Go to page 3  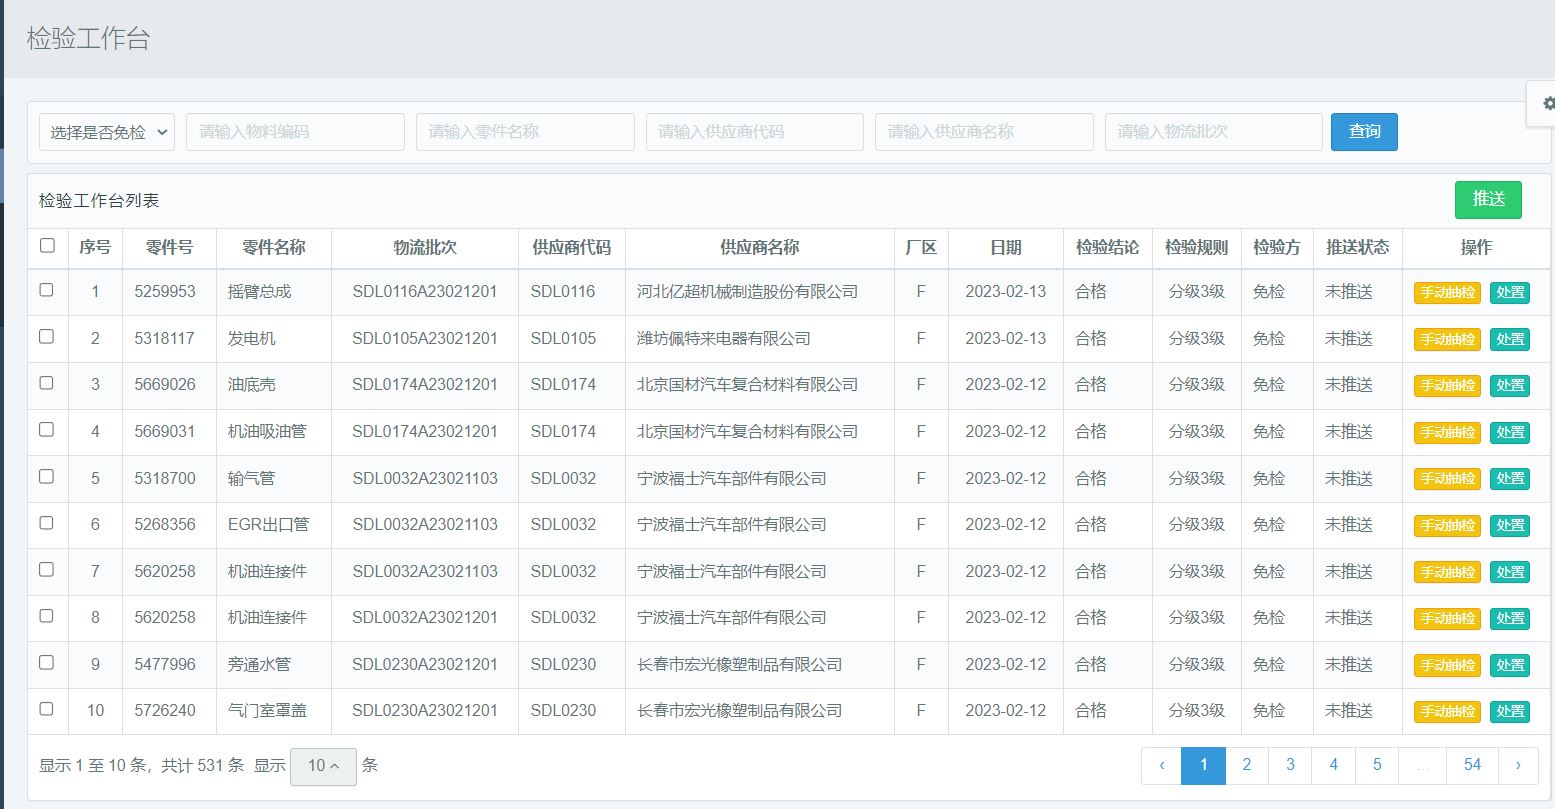coord(1290,765)
